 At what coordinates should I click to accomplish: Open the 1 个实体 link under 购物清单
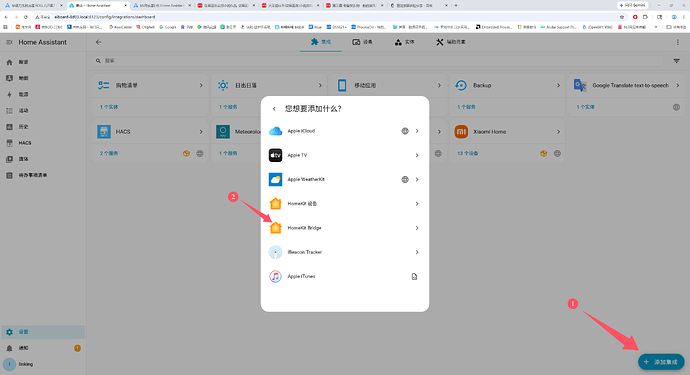pos(109,107)
